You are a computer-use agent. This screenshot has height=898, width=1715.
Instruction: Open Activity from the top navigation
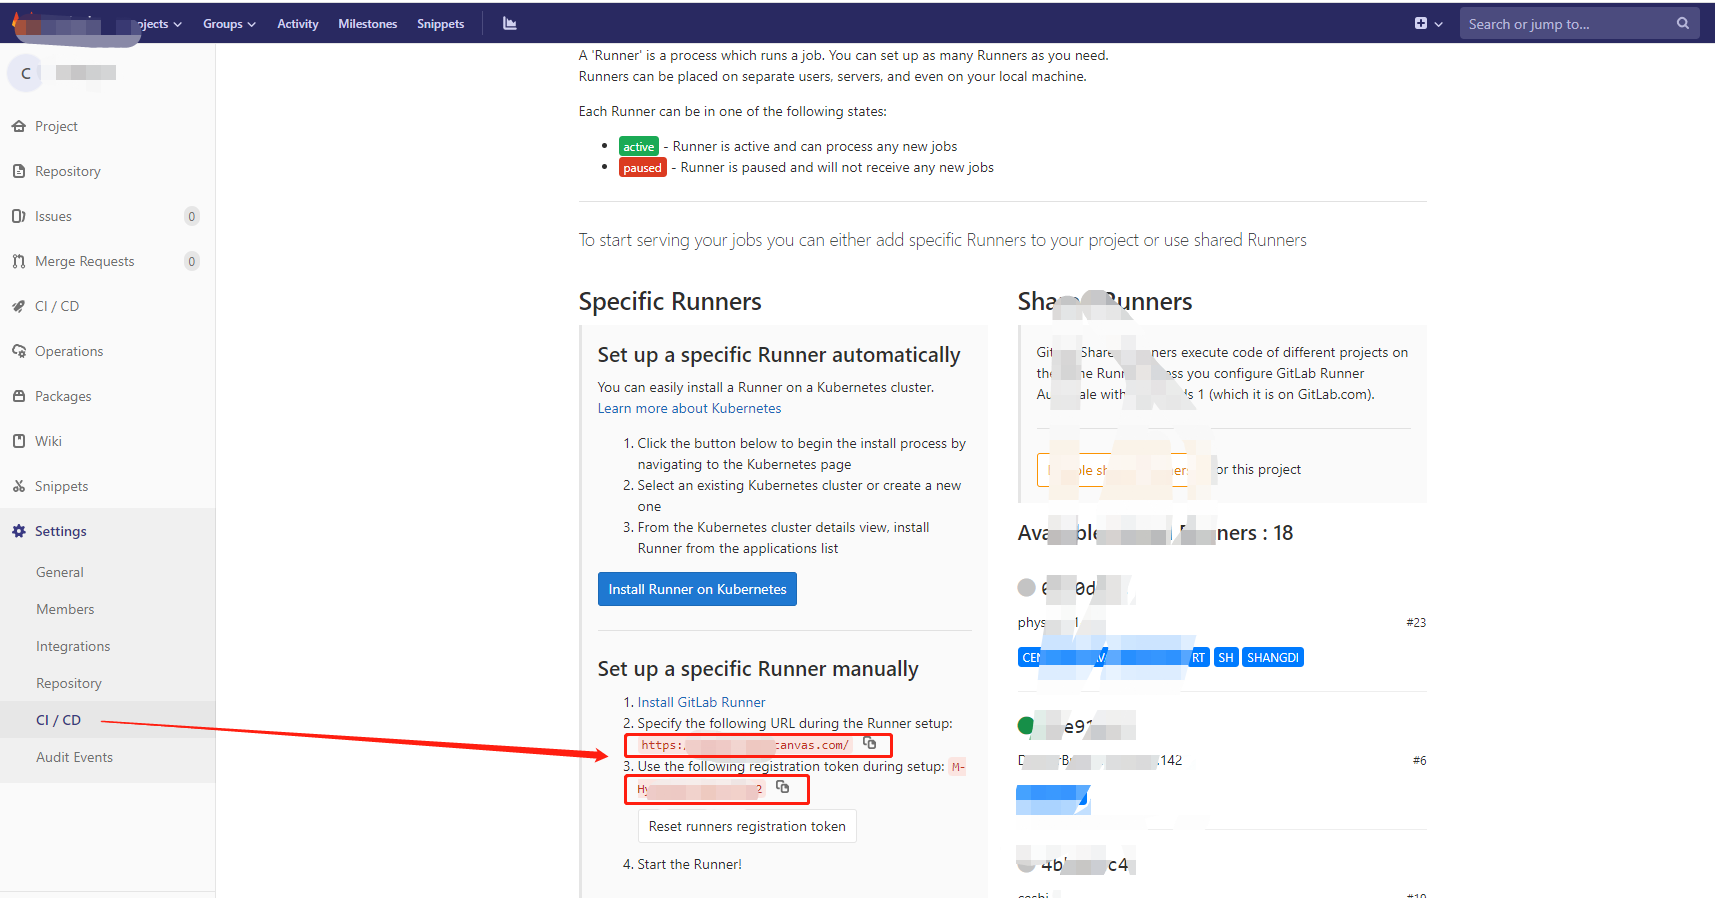[x=298, y=23]
